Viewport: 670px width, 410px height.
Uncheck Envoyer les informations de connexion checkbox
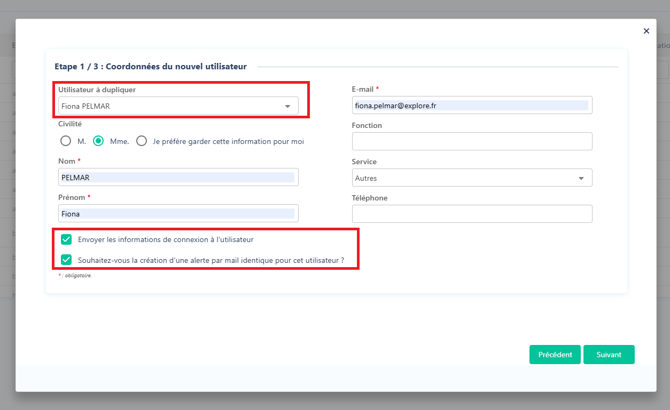[66, 240]
